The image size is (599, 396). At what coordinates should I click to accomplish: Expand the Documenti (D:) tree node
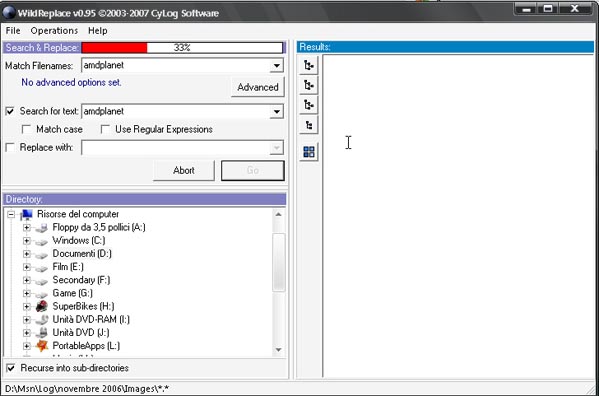[26, 254]
